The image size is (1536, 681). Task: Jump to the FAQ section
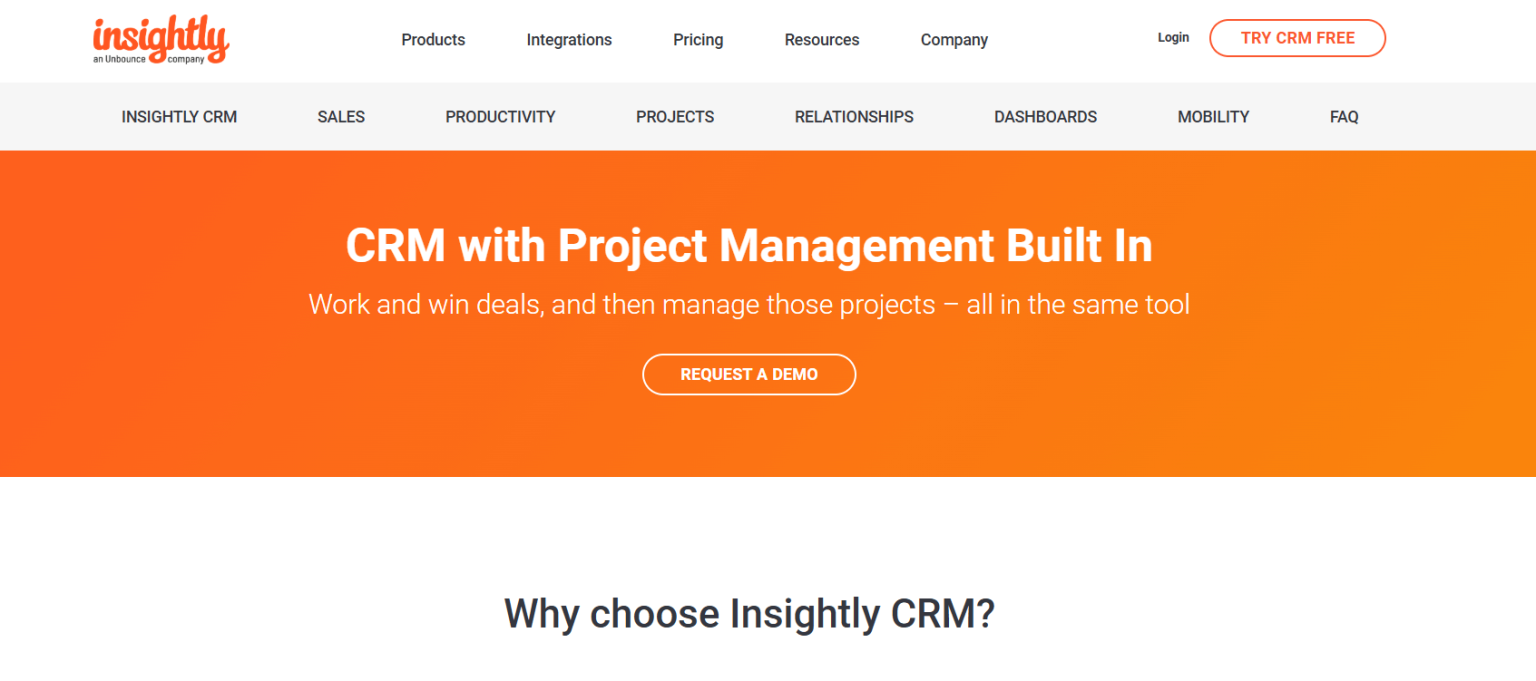1344,116
